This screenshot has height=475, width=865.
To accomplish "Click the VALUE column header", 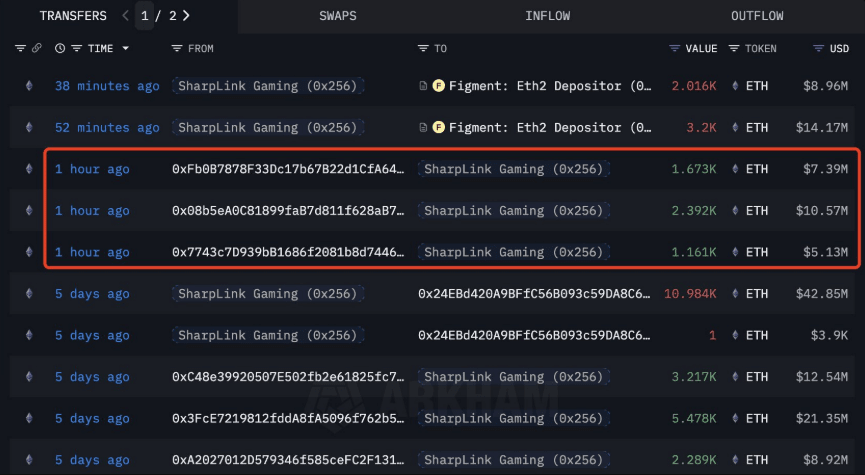I will (701, 49).
